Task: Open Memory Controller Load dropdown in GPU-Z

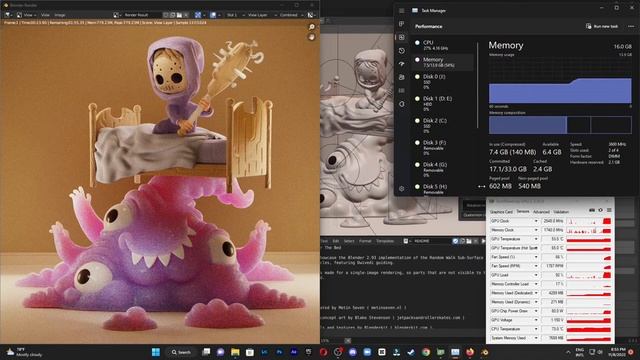Action: (536, 284)
